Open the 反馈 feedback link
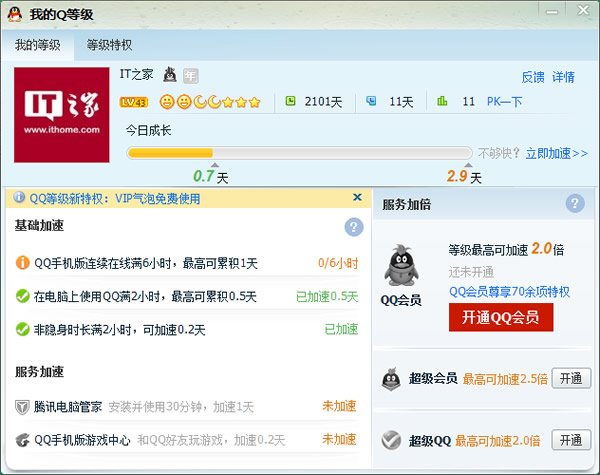 533,77
